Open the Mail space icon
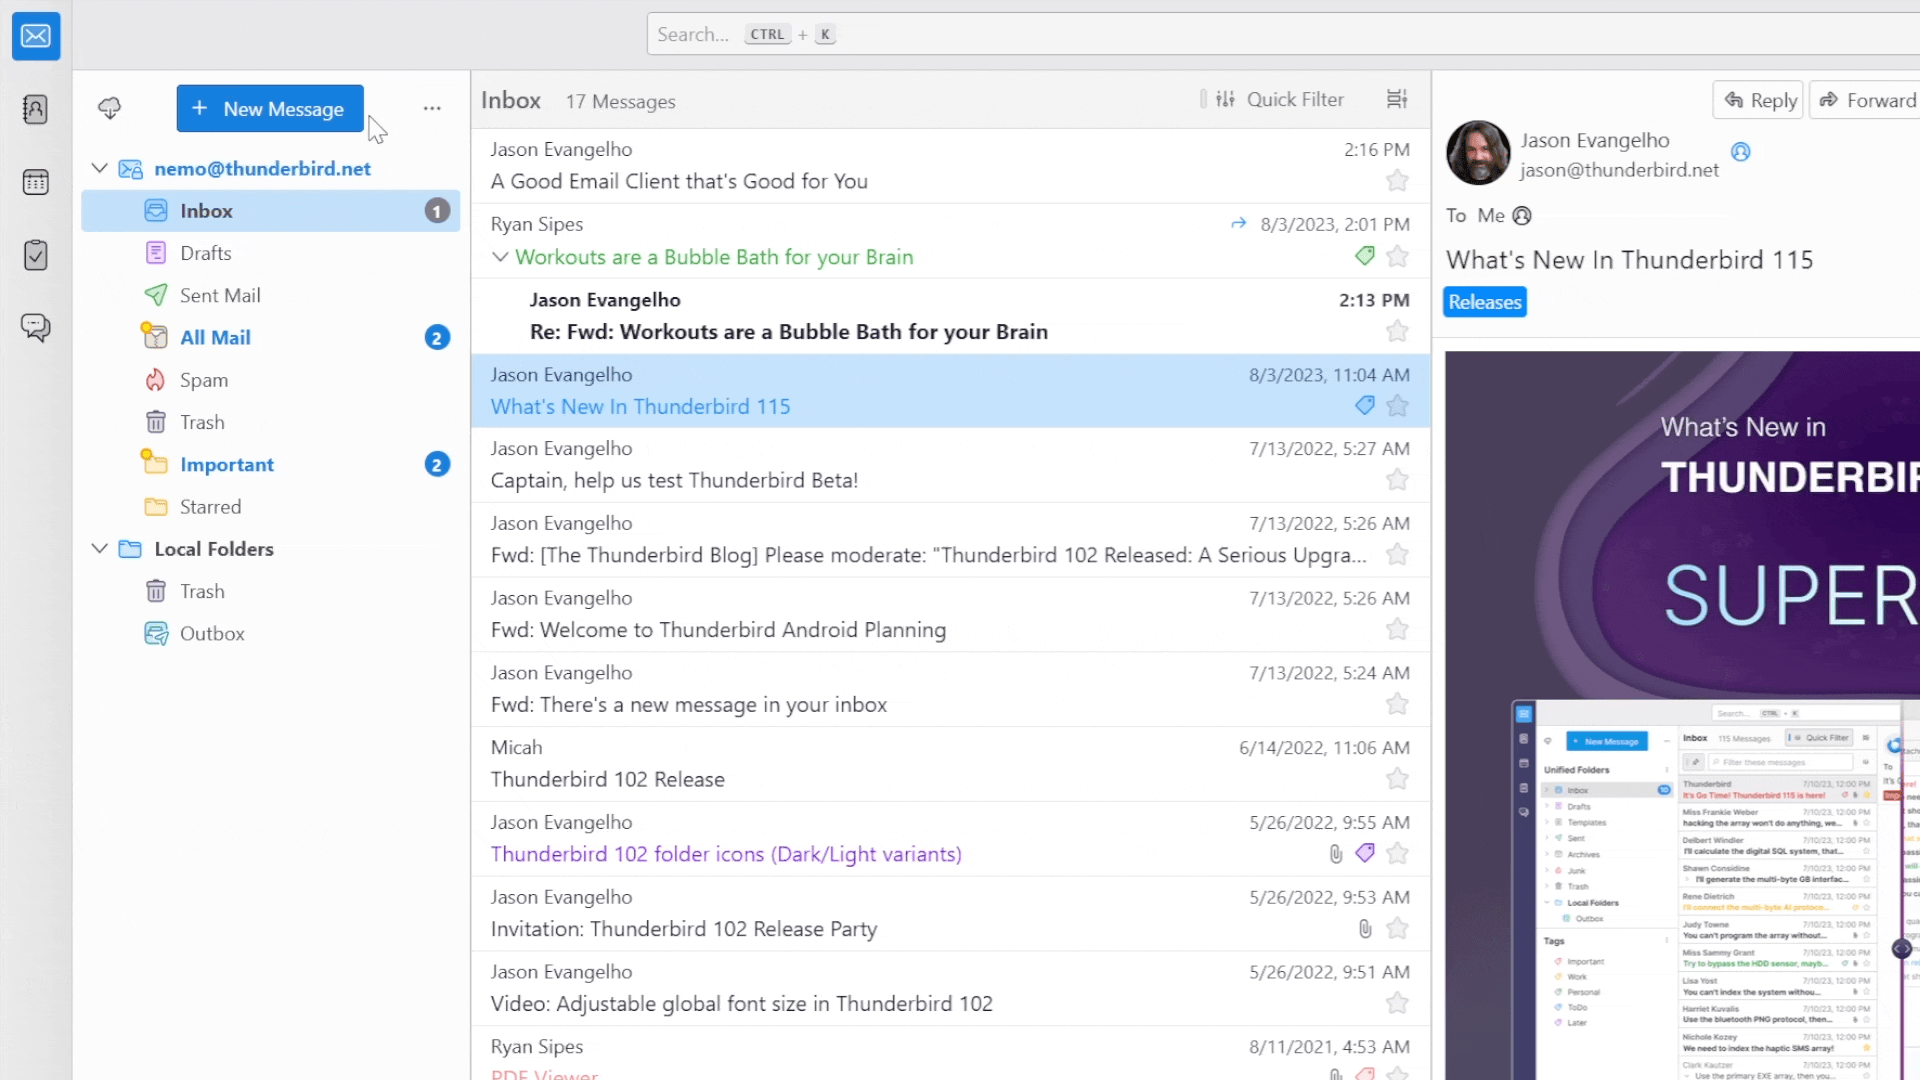 coord(36,36)
